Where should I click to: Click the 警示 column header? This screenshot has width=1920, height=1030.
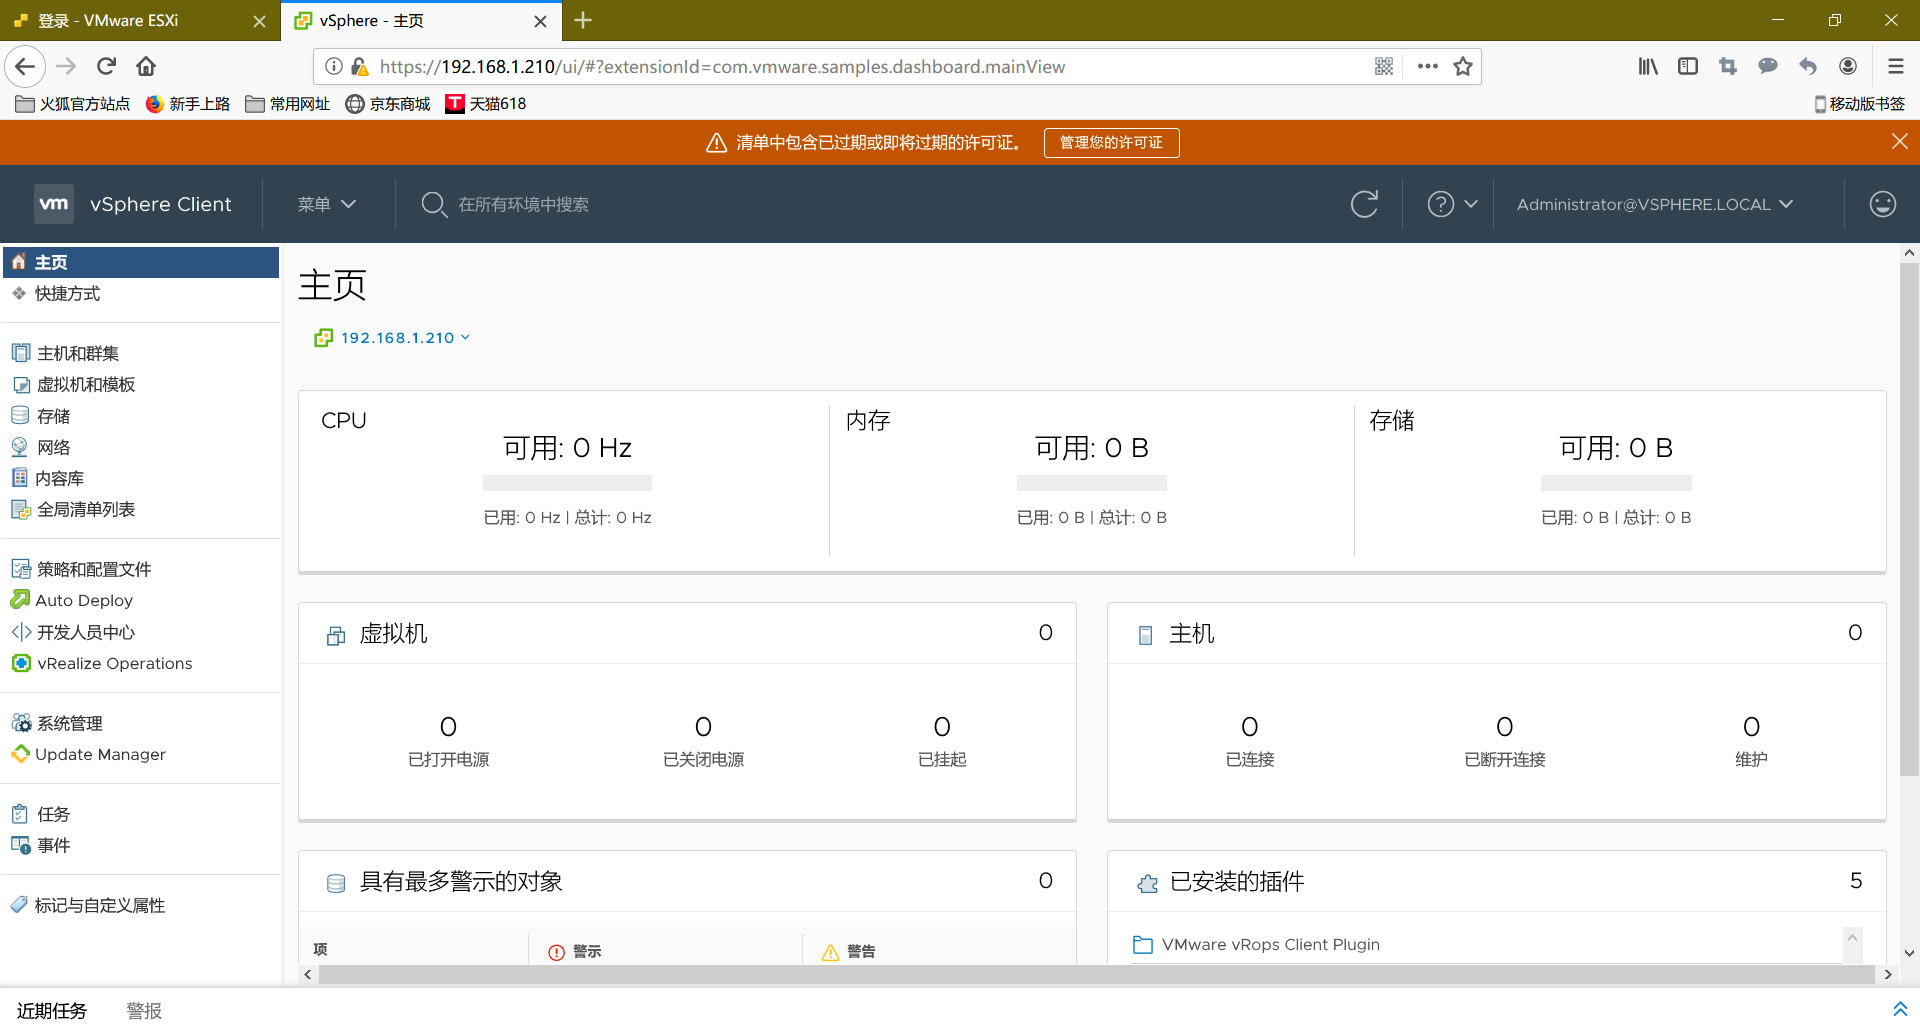pyautogui.click(x=587, y=951)
